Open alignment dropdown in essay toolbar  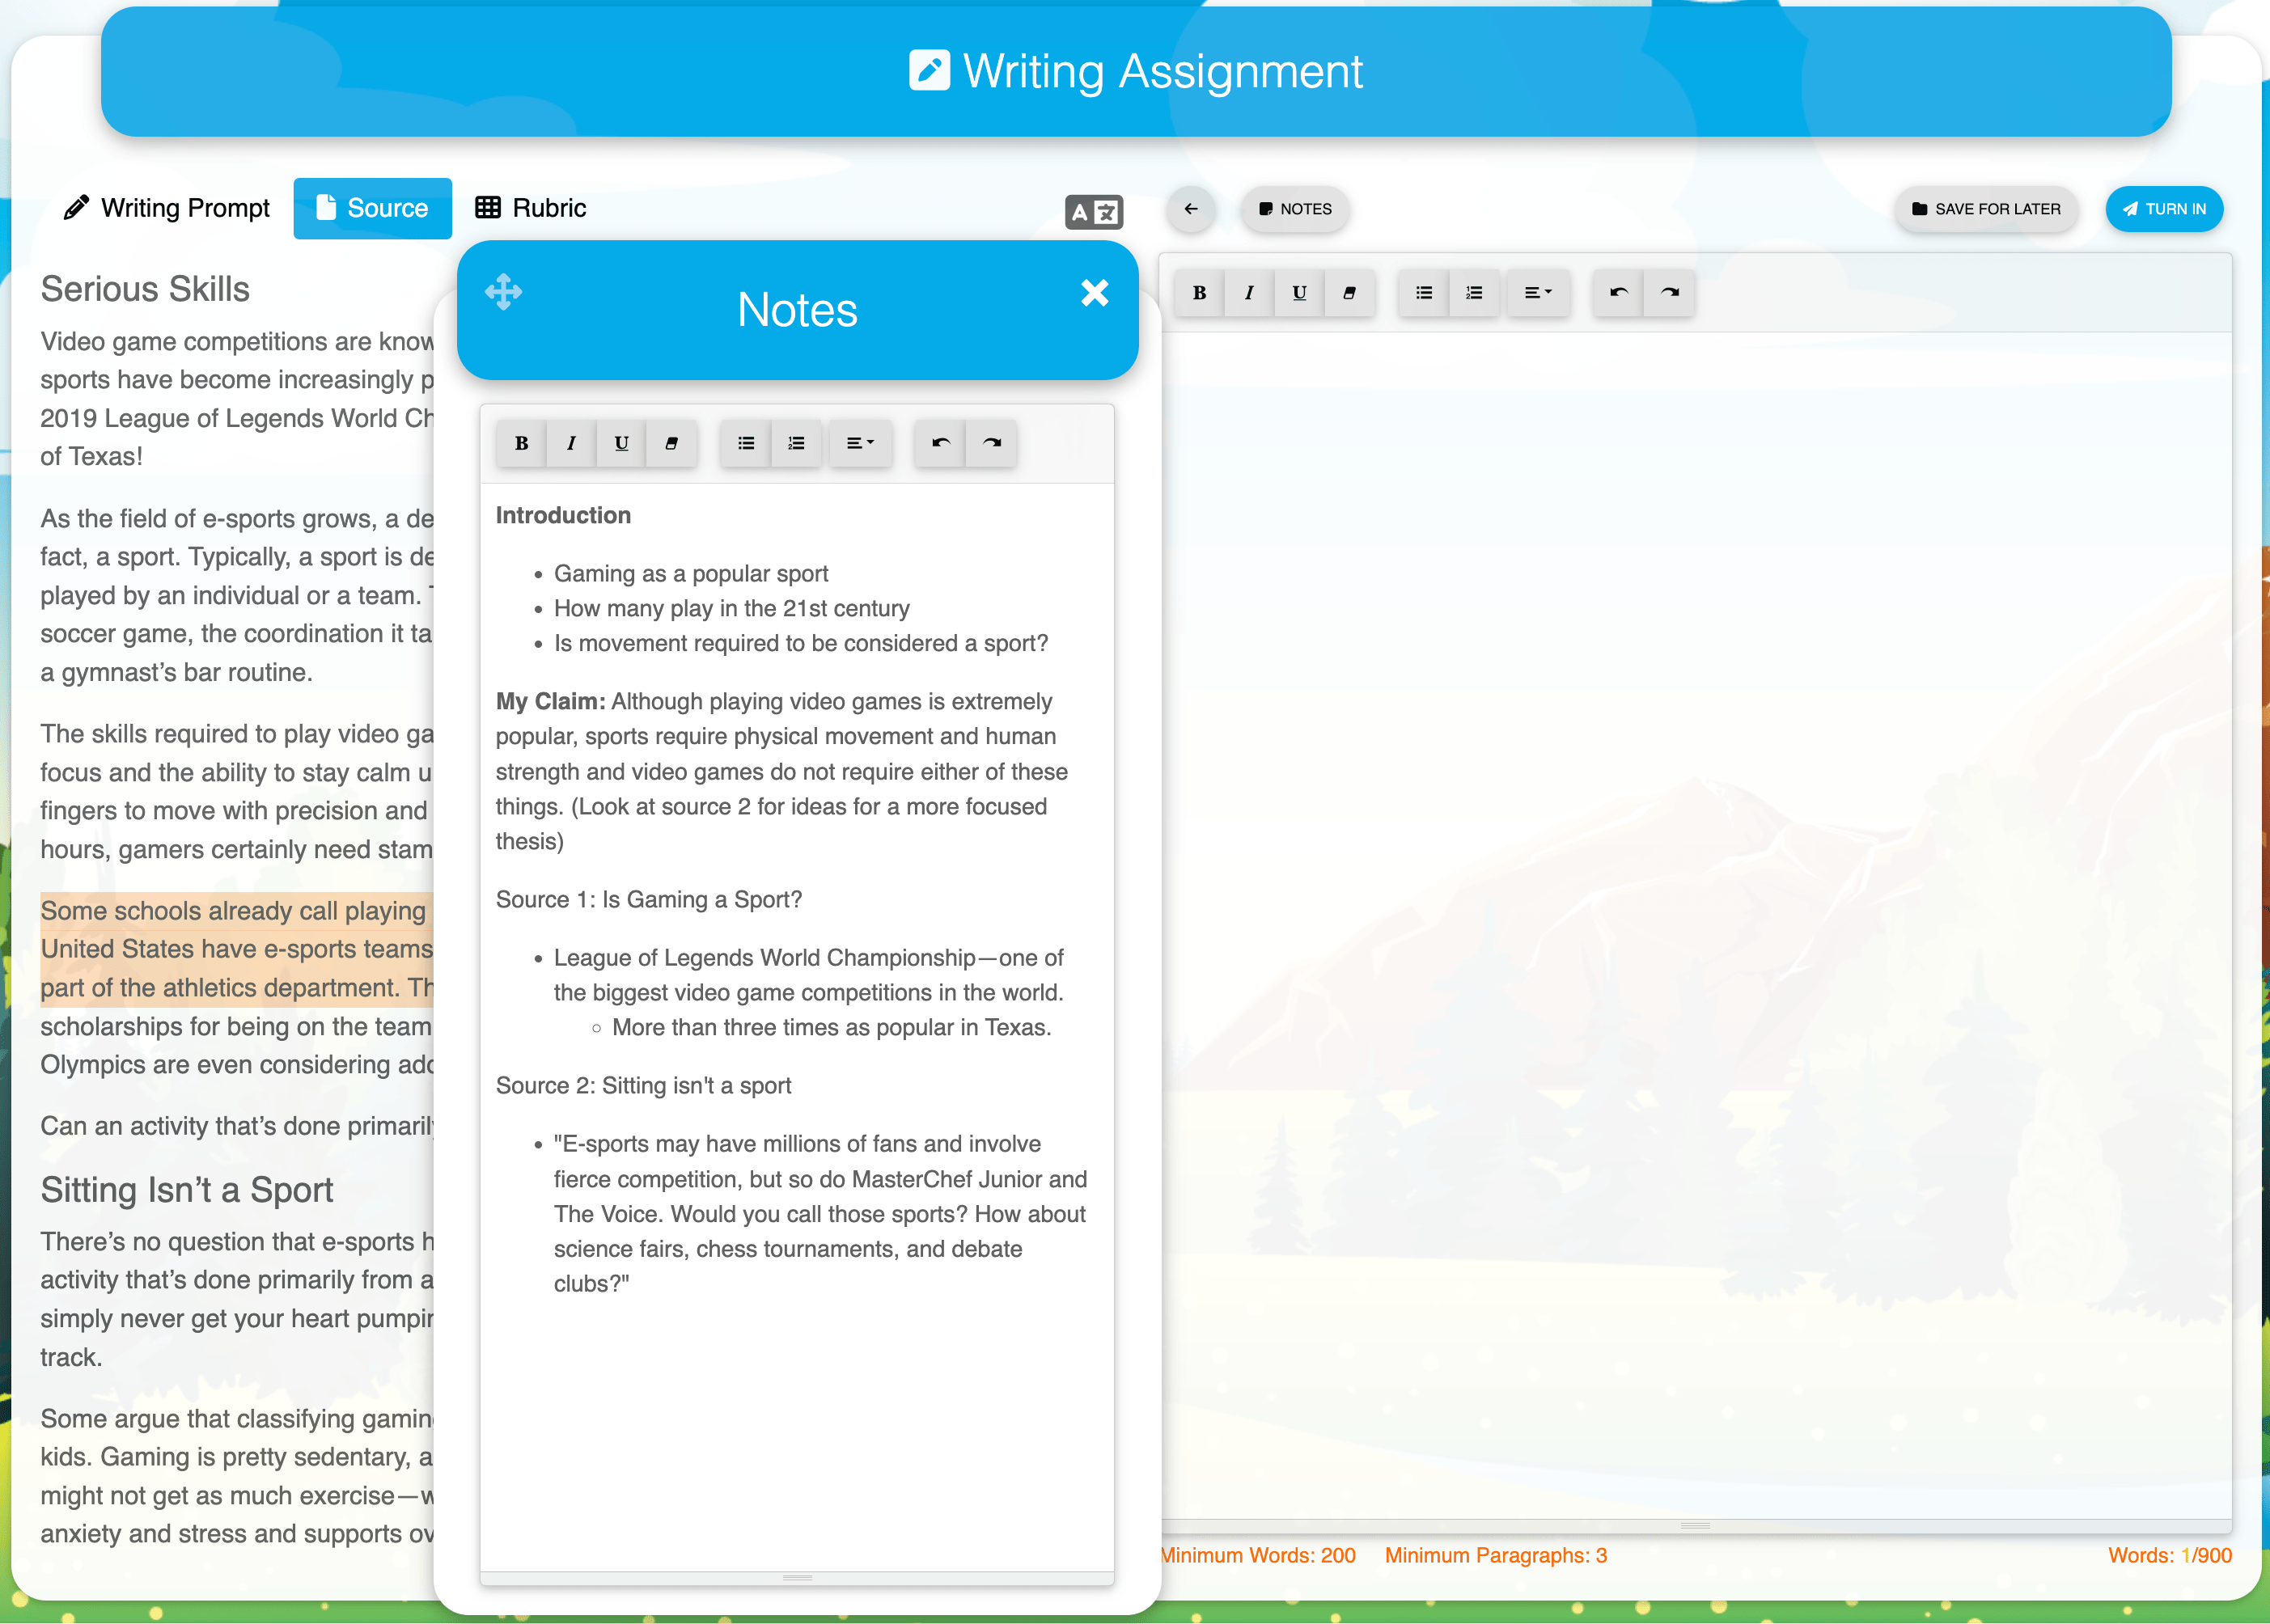pyautogui.click(x=1537, y=293)
